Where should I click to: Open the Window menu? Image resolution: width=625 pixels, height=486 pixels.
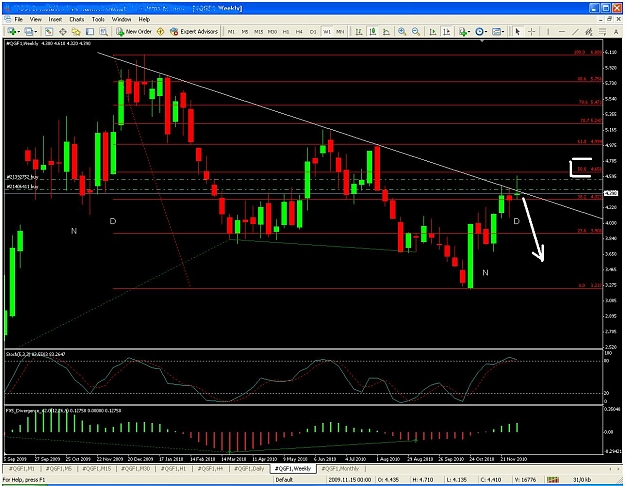[121, 19]
